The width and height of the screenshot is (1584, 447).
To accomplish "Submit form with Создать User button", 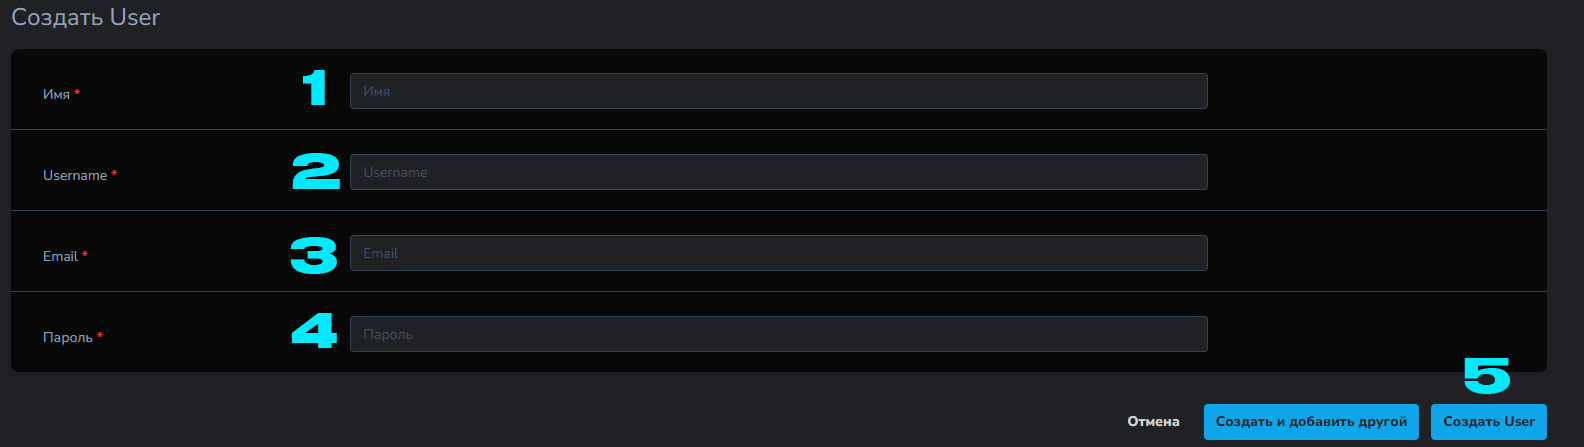I will [x=1488, y=422].
